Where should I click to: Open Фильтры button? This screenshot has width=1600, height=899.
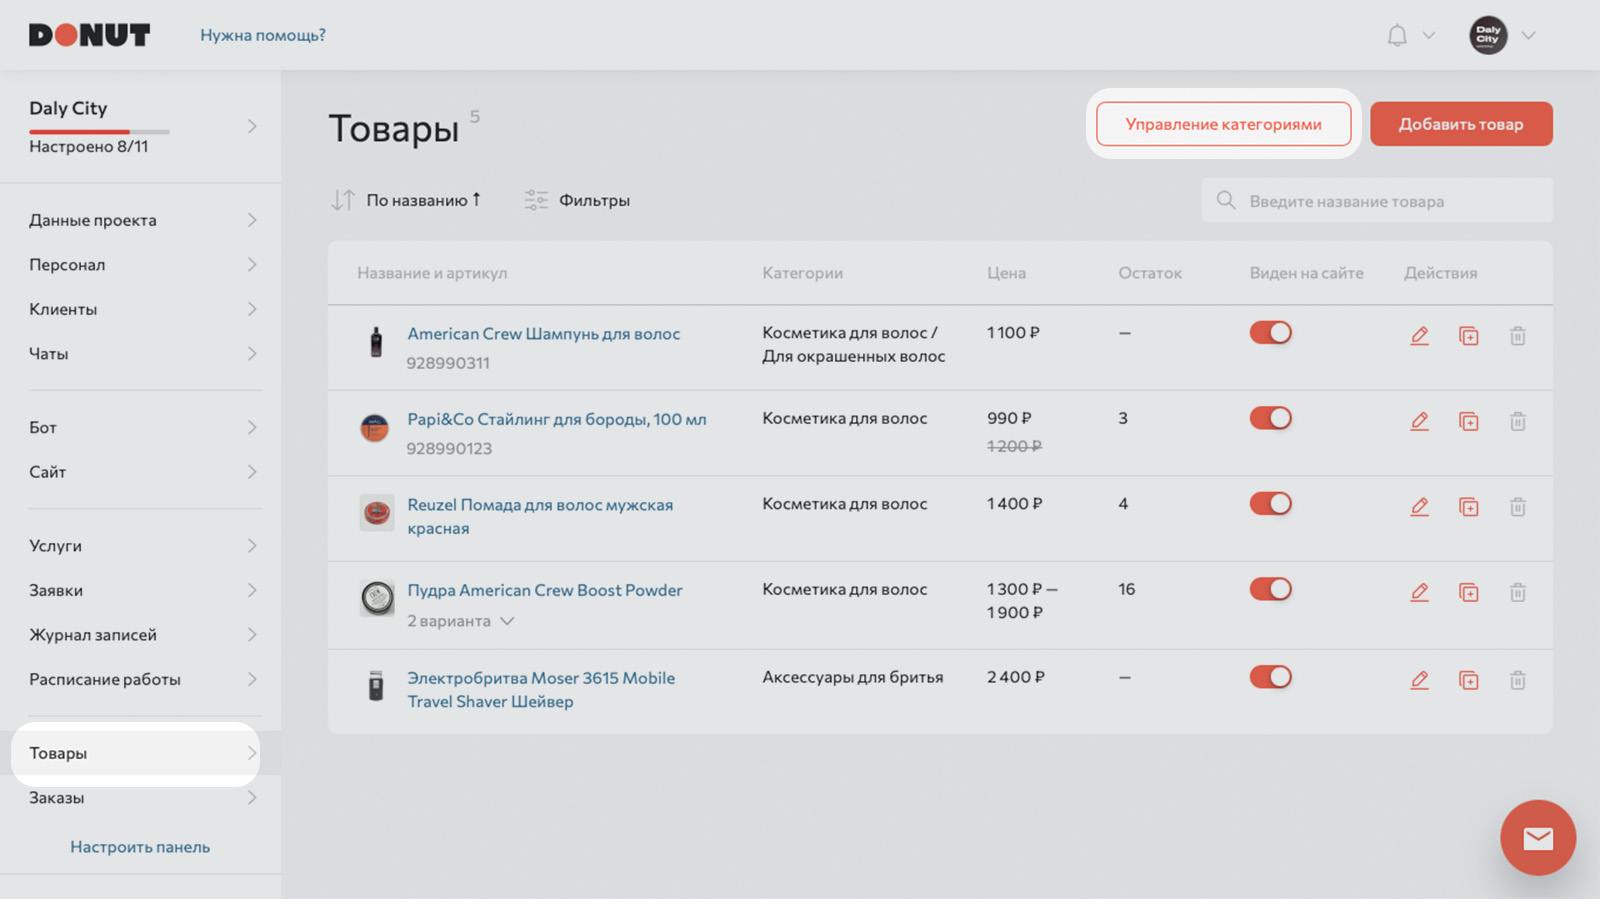(x=577, y=200)
